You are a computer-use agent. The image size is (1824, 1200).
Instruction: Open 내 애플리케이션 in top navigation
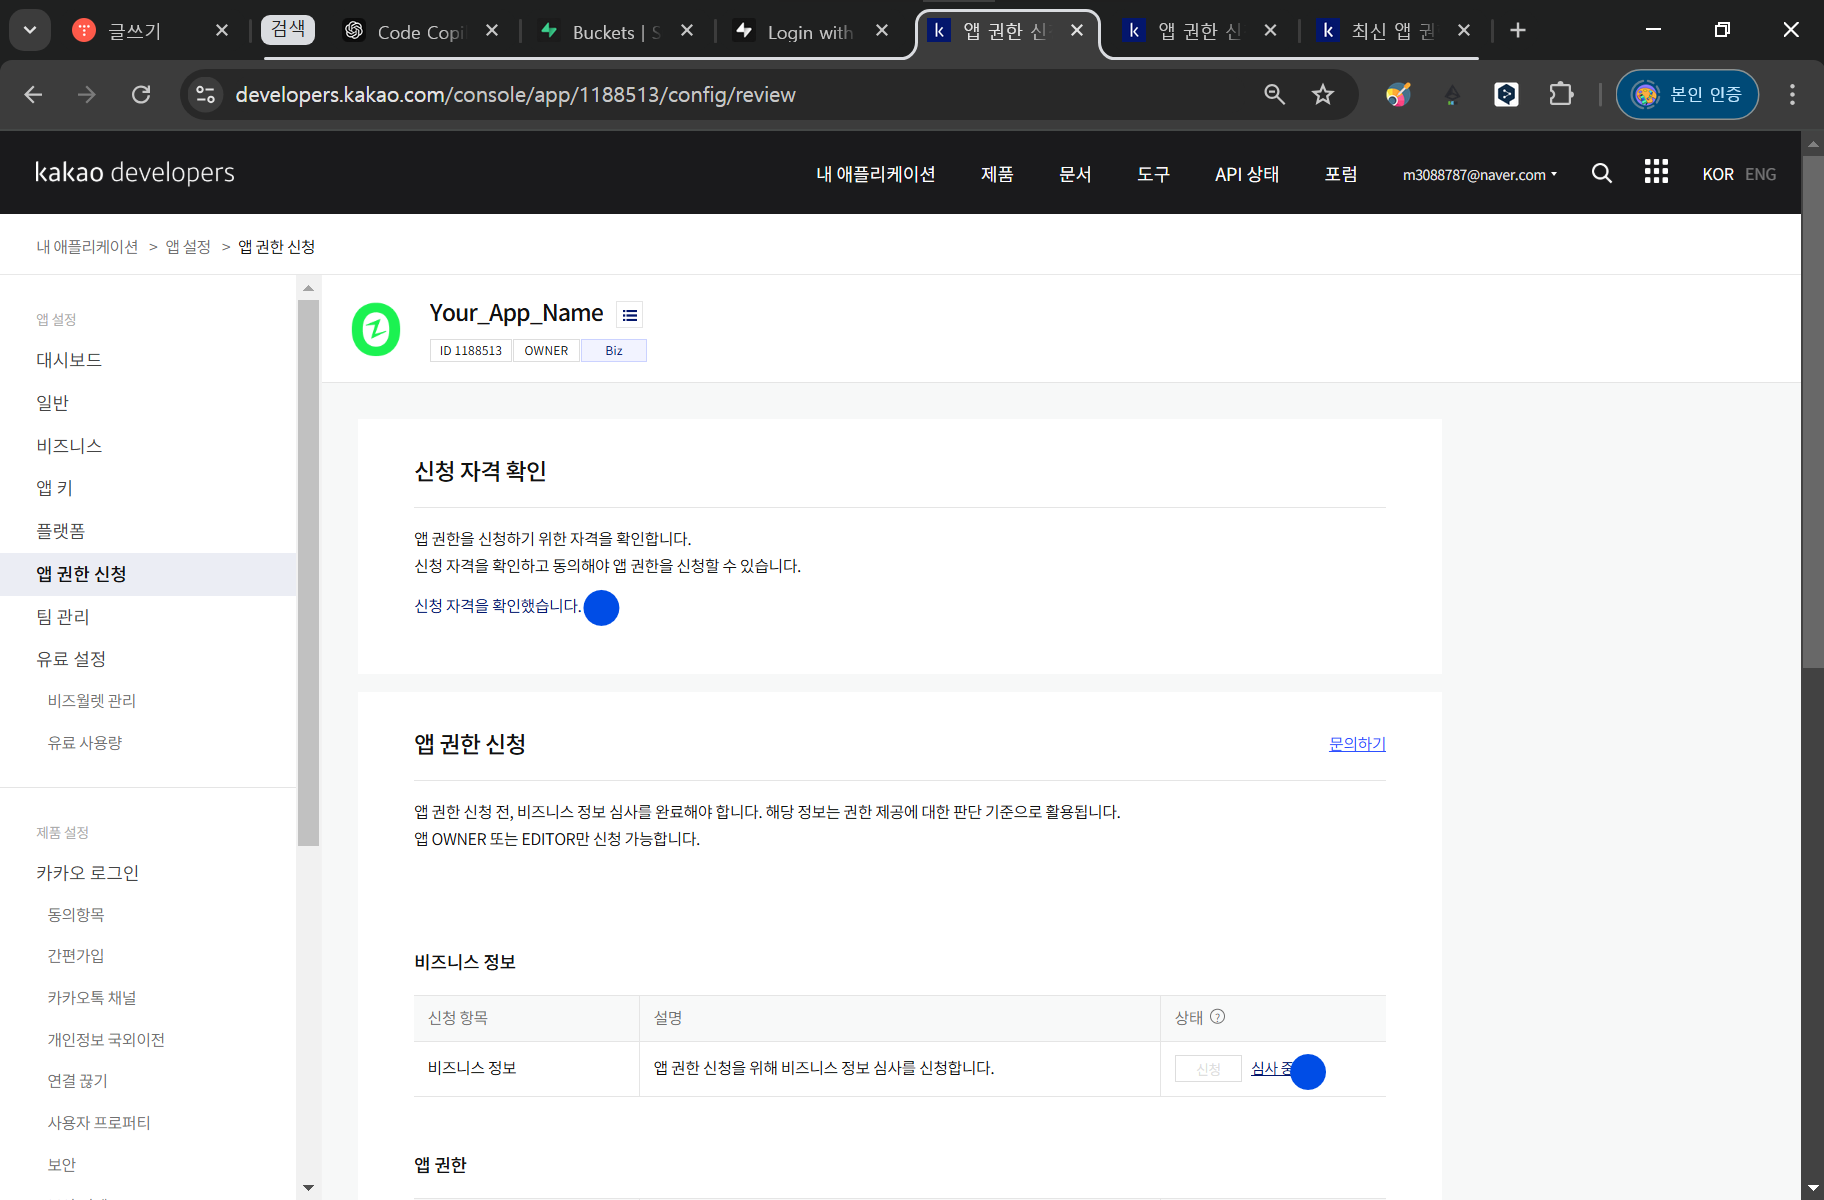point(875,174)
